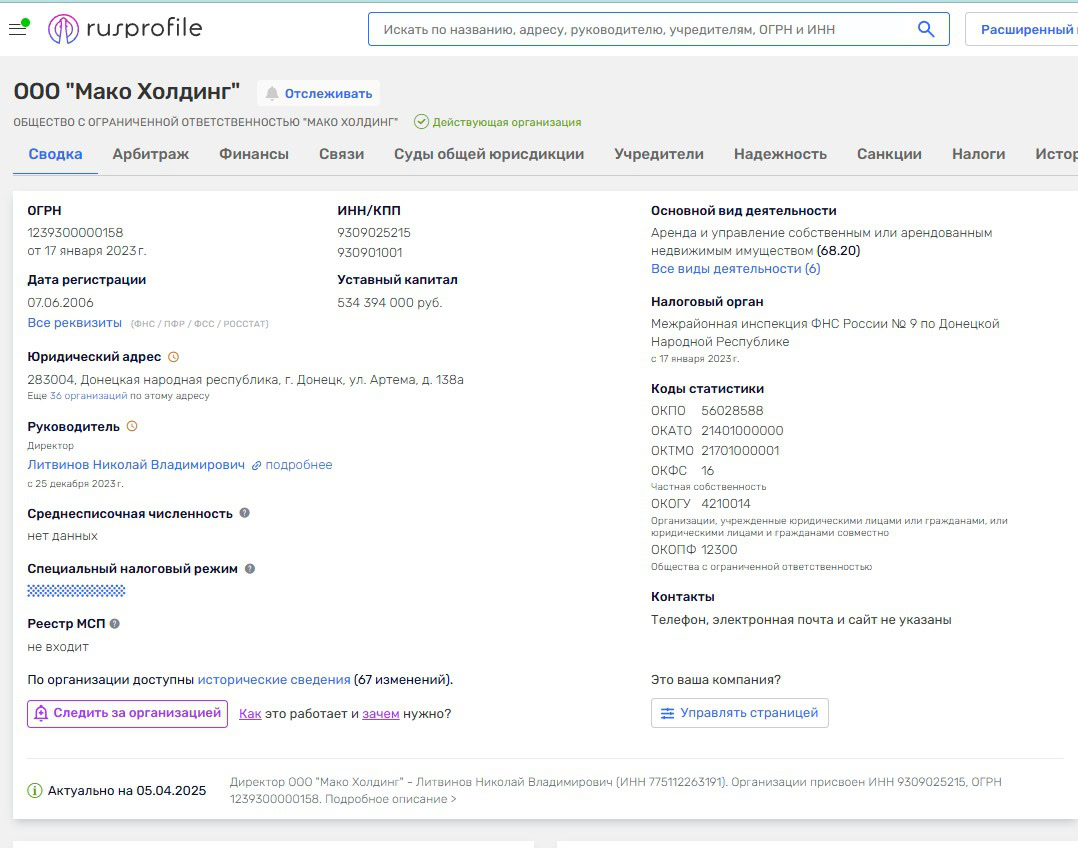The image size is (1078, 848).
Task: Open the Финансы tab
Action: point(254,154)
